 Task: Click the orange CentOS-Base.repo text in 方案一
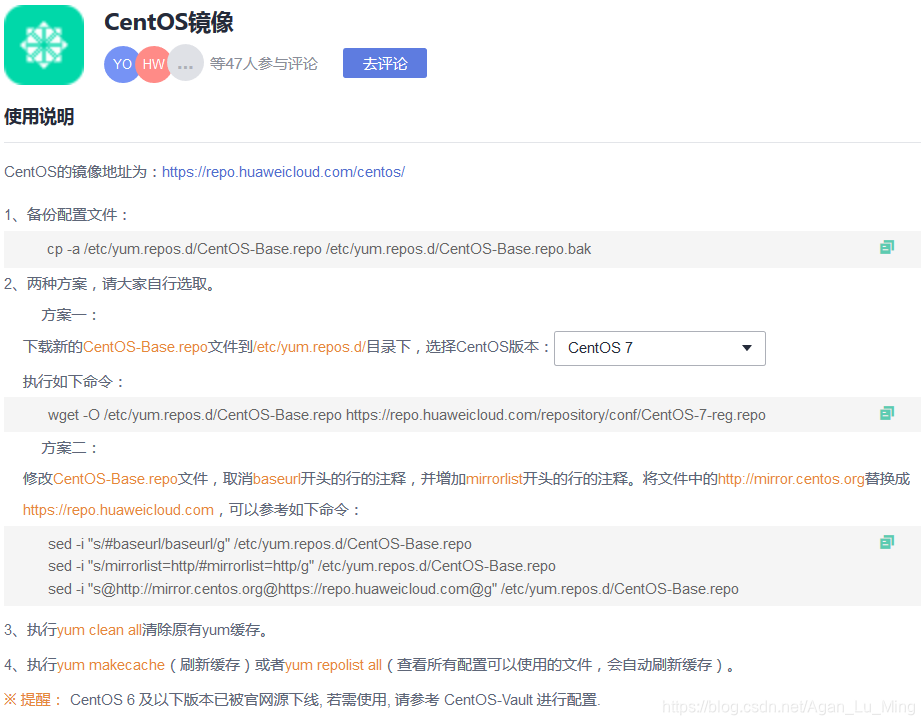point(145,347)
